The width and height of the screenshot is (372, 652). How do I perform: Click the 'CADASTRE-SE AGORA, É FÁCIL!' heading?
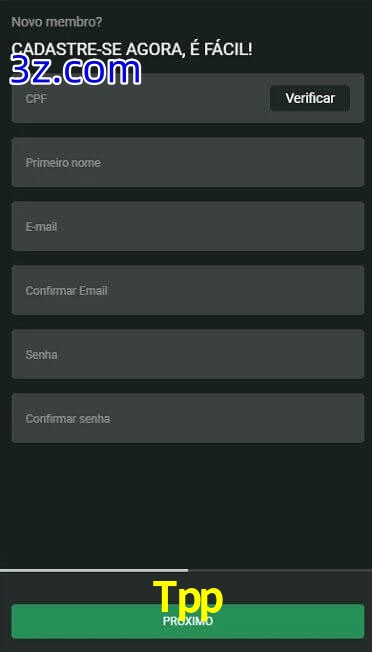(x=132, y=49)
